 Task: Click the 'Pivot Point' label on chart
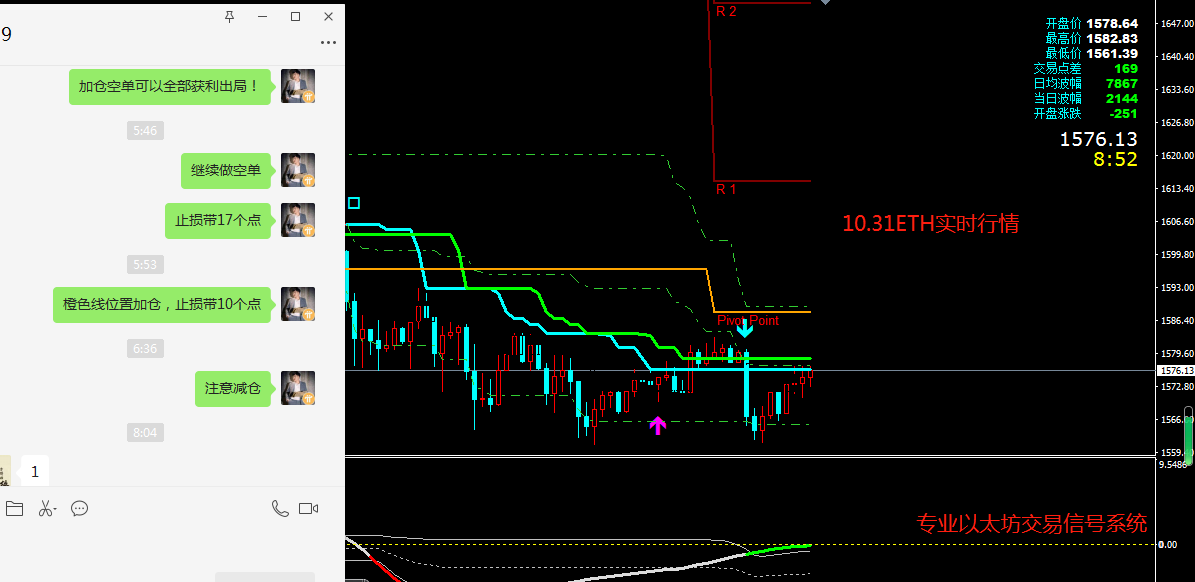pyautogui.click(x=748, y=321)
